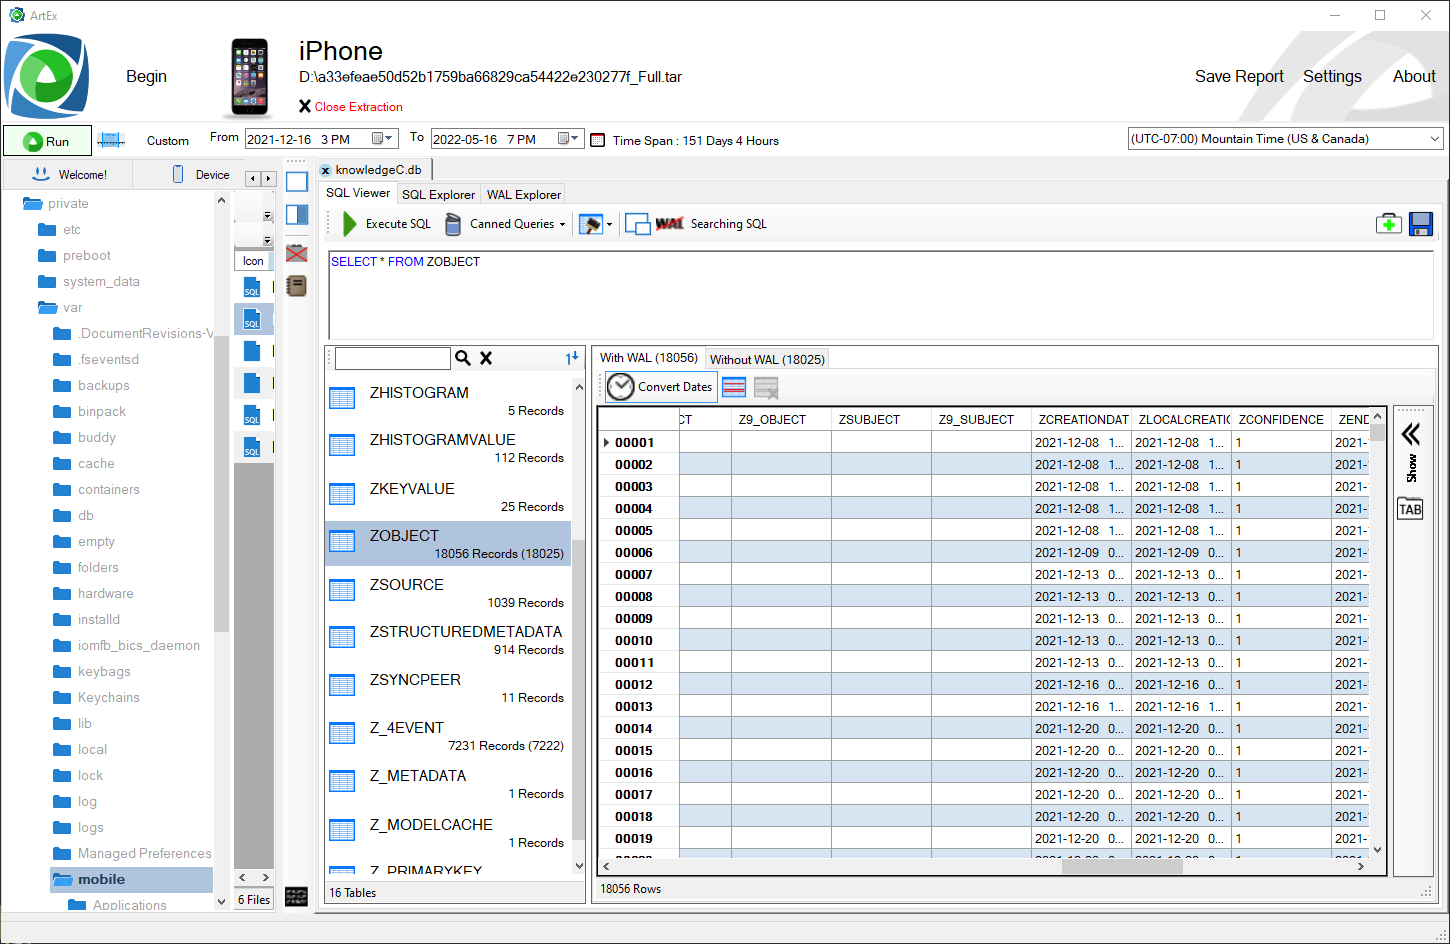The height and width of the screenshot is (944, 1450).
Task: Open the brush tool dropdown arrow
Action: [x=609, y=225]
